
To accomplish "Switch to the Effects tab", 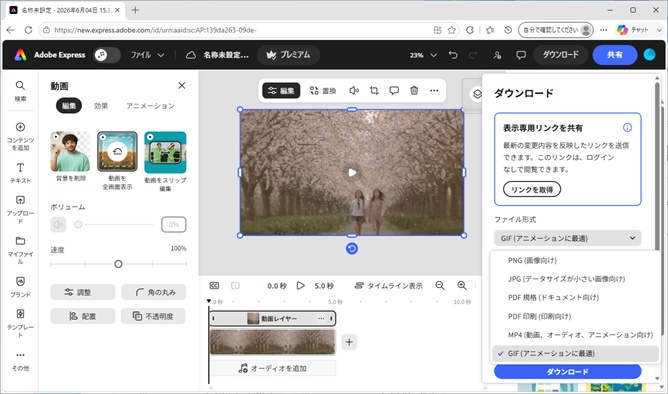I will (x=101, y=106).
